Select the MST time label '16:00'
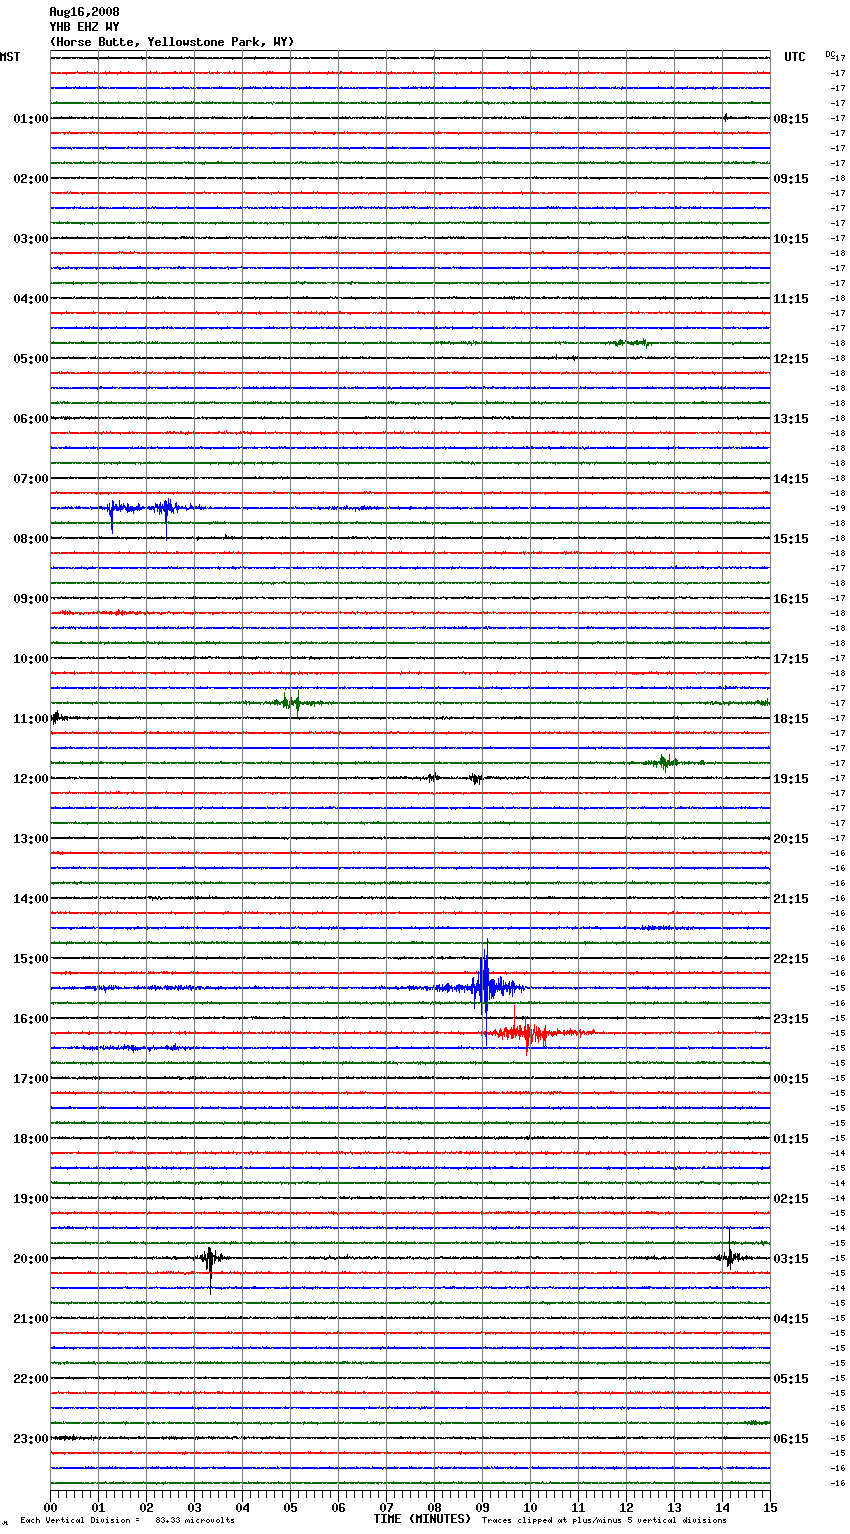 point(31,1019)
